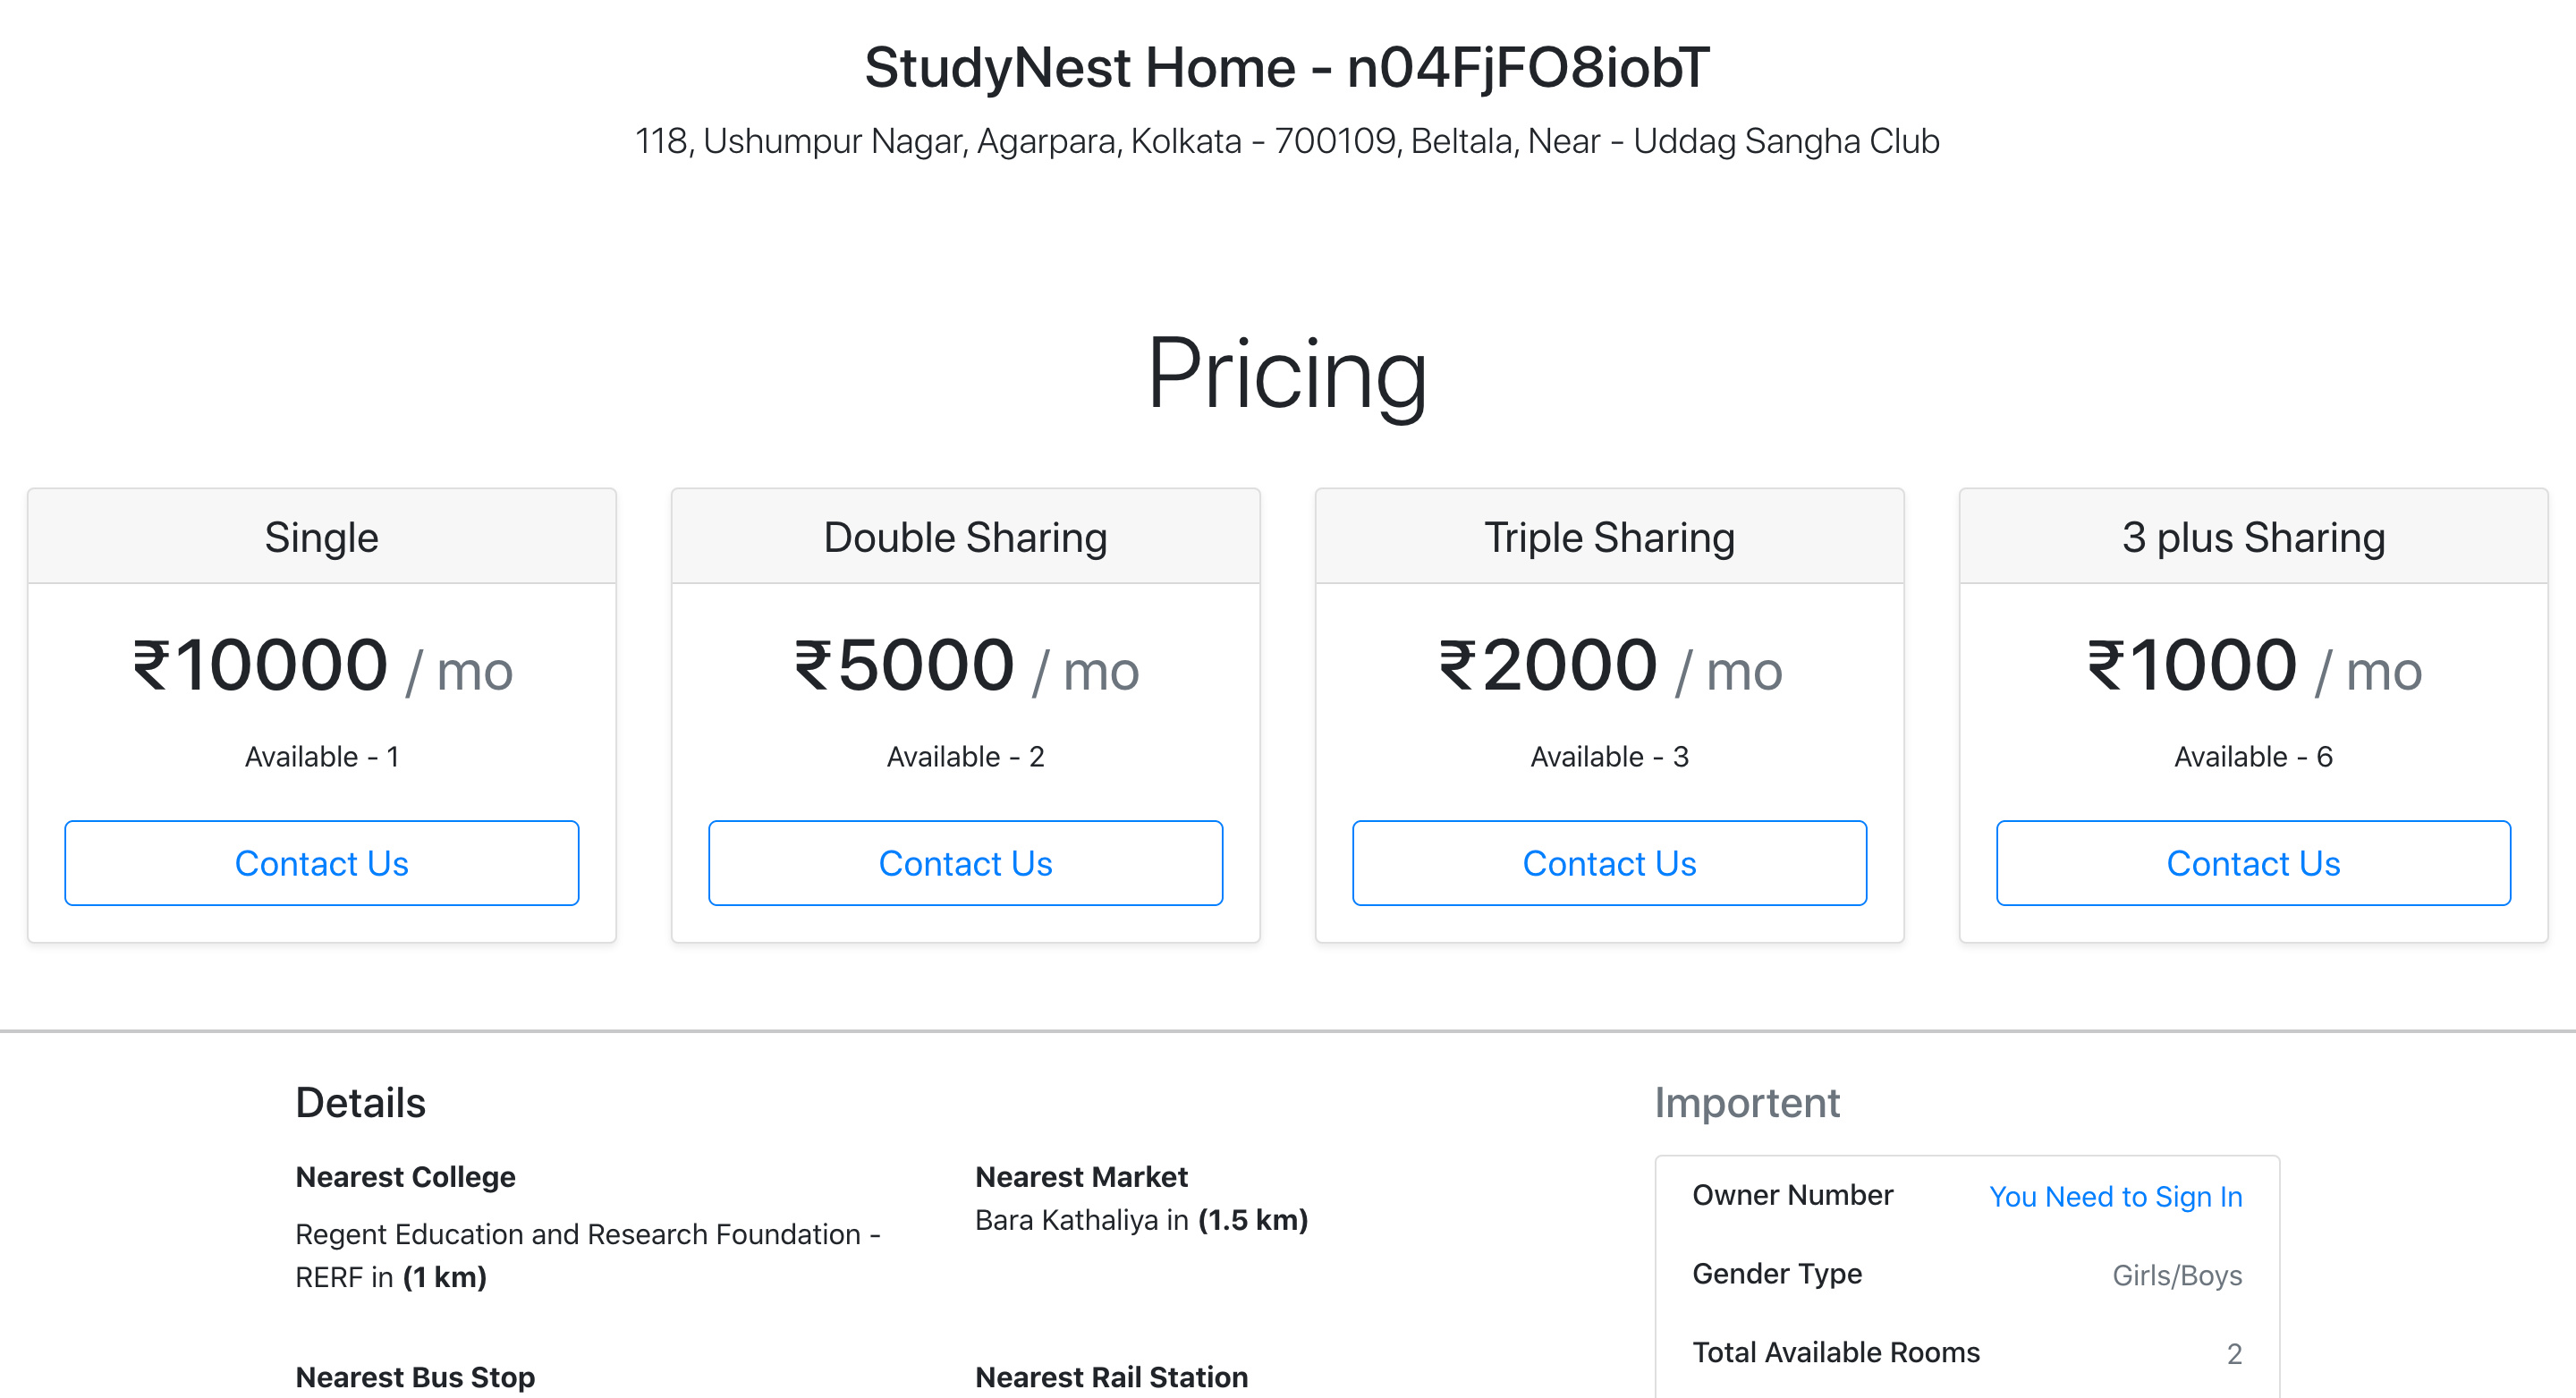Screen dimensions: 2576x1398
Task: Click the Details section heading
Action: tap(360, 1103)
